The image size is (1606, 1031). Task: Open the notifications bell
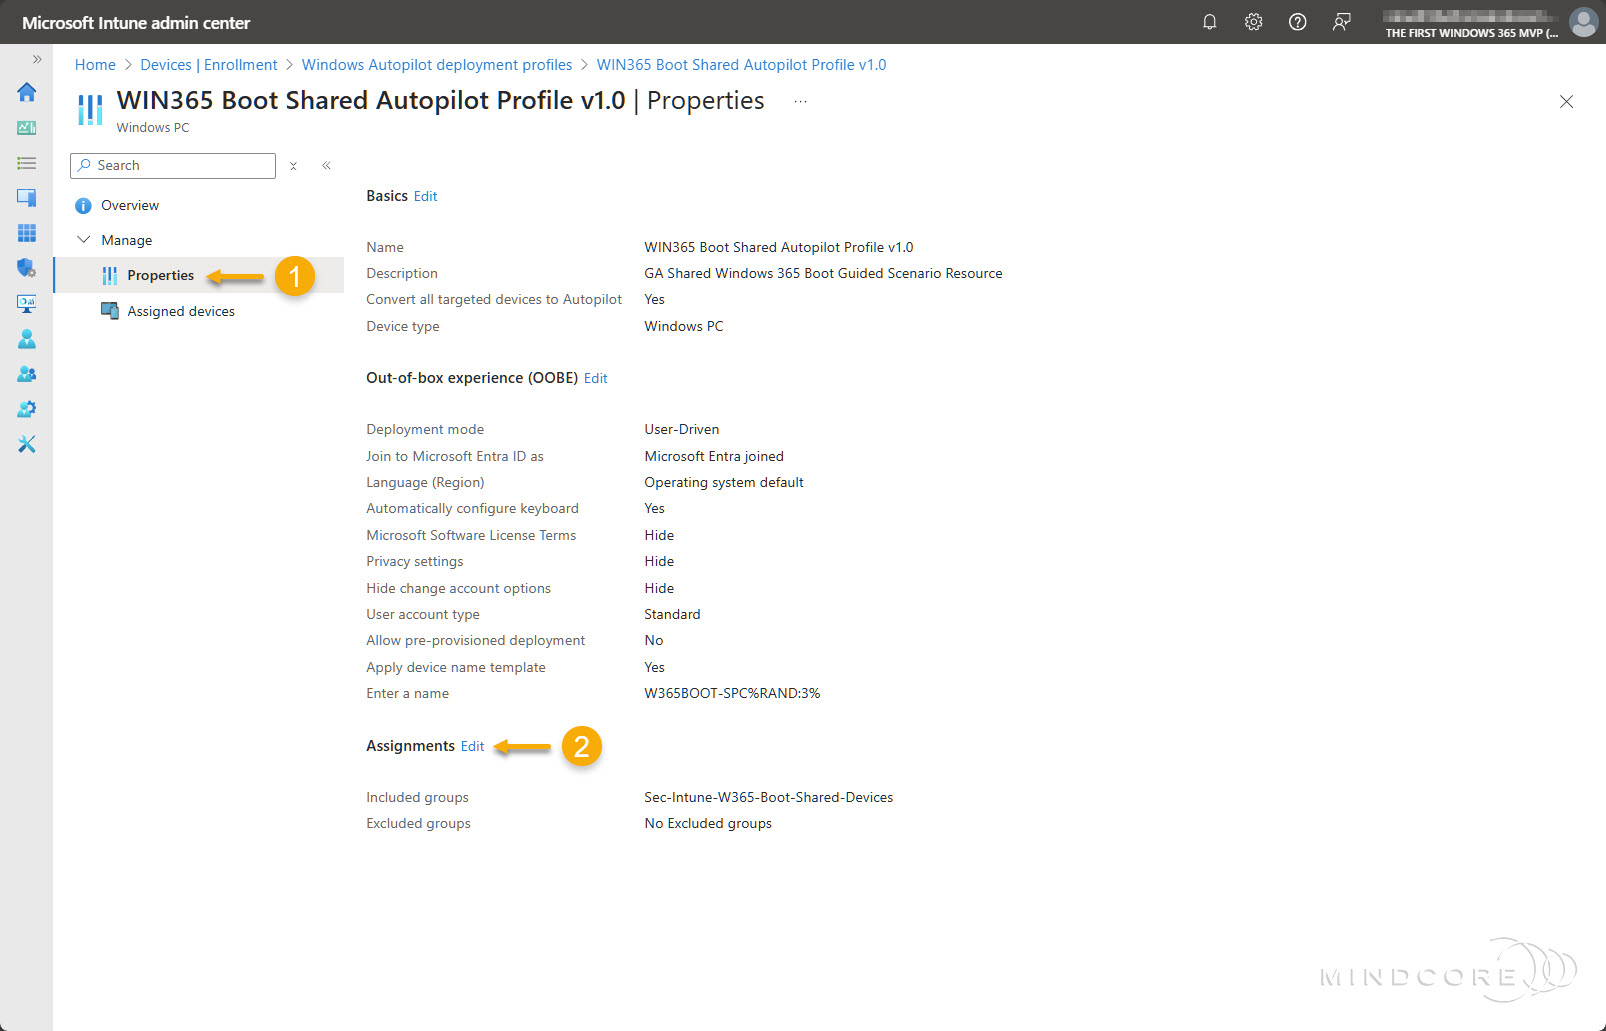click(1209, 22)
